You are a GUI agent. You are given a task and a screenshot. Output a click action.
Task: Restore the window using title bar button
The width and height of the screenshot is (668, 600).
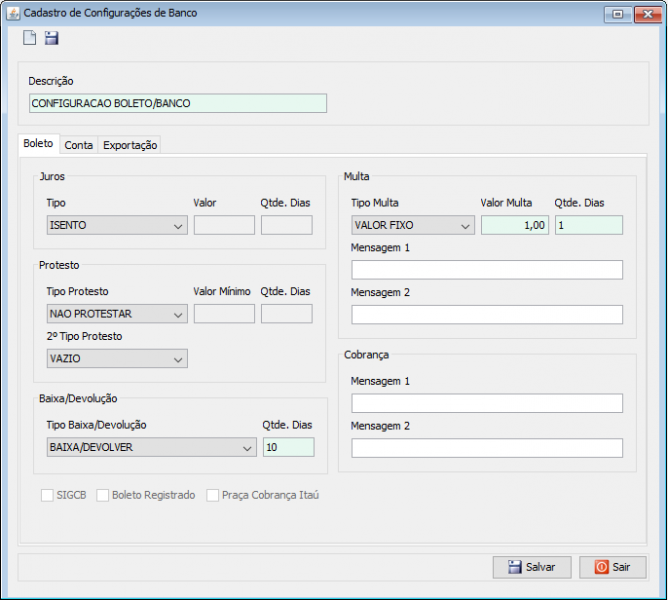pos(618,14)
